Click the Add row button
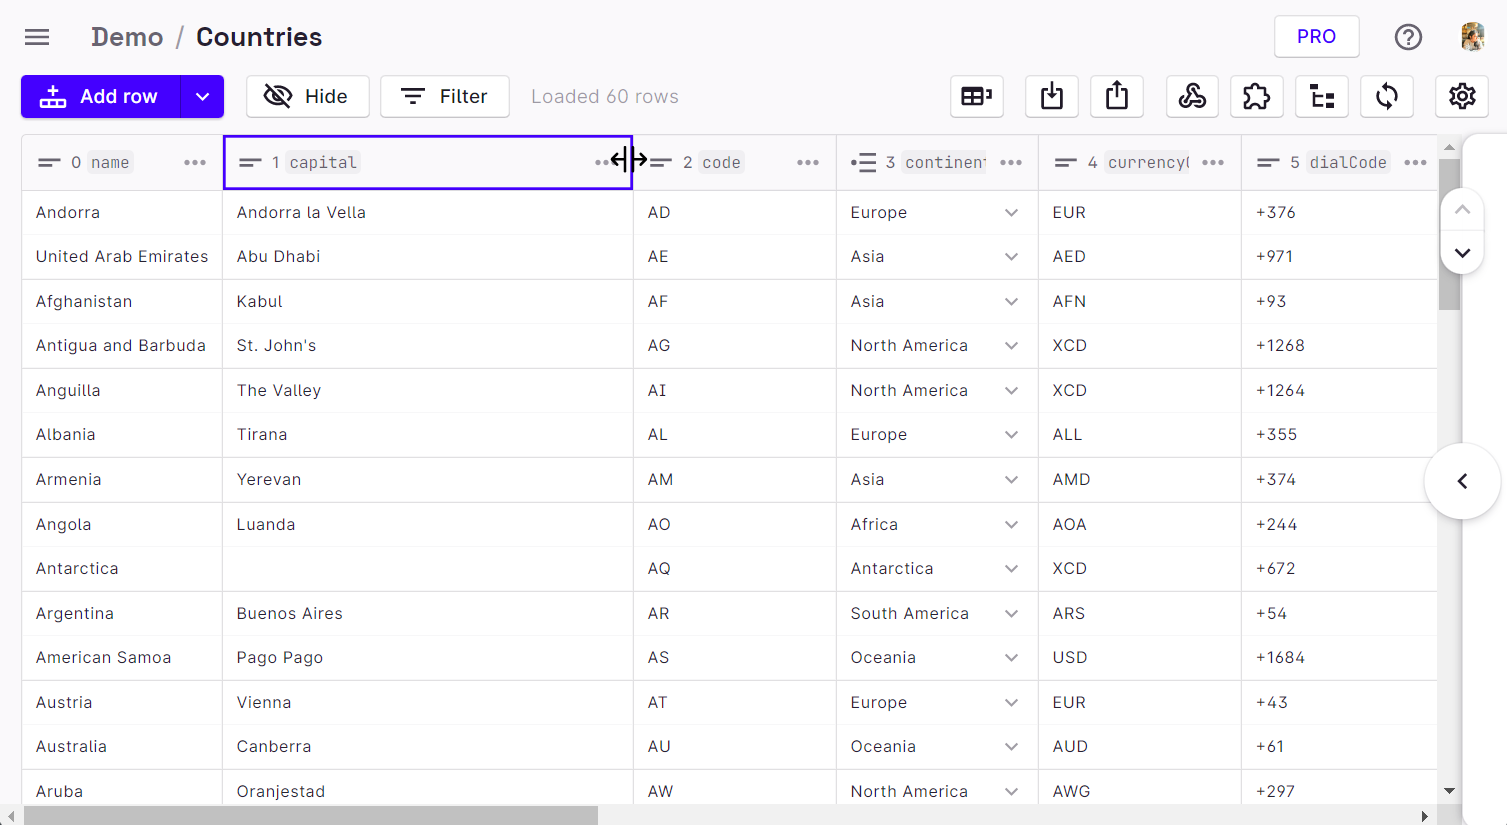The image size is (1507, 825). click(101, 97)
